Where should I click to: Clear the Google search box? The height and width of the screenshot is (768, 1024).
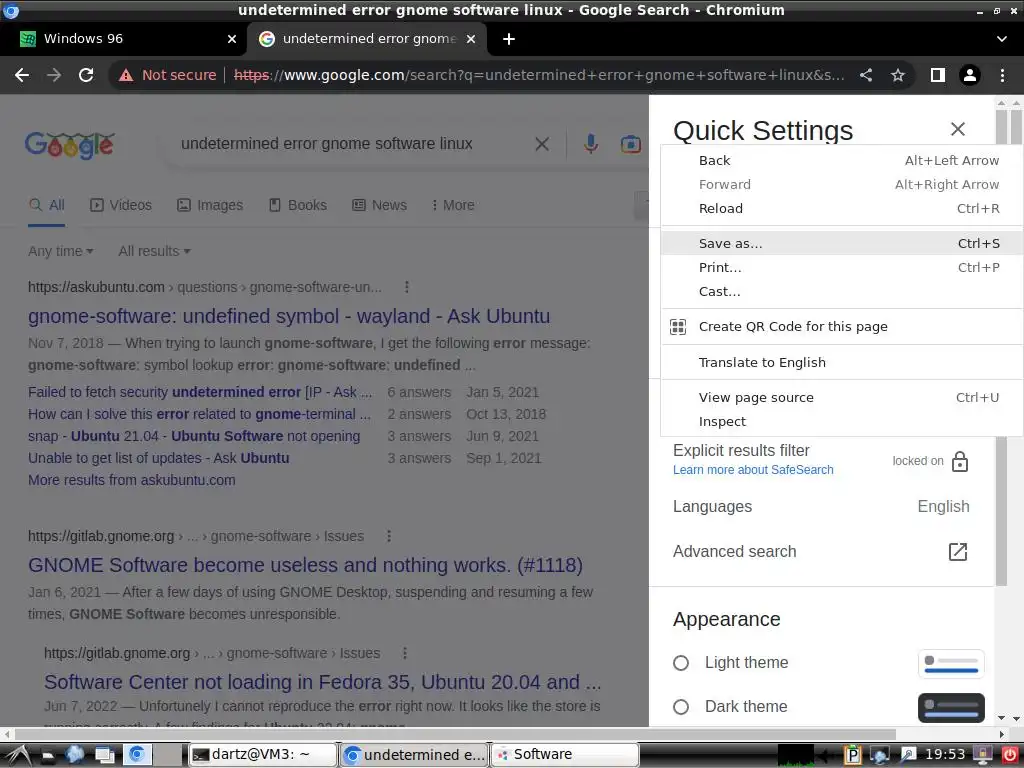(x=542, y=144)
